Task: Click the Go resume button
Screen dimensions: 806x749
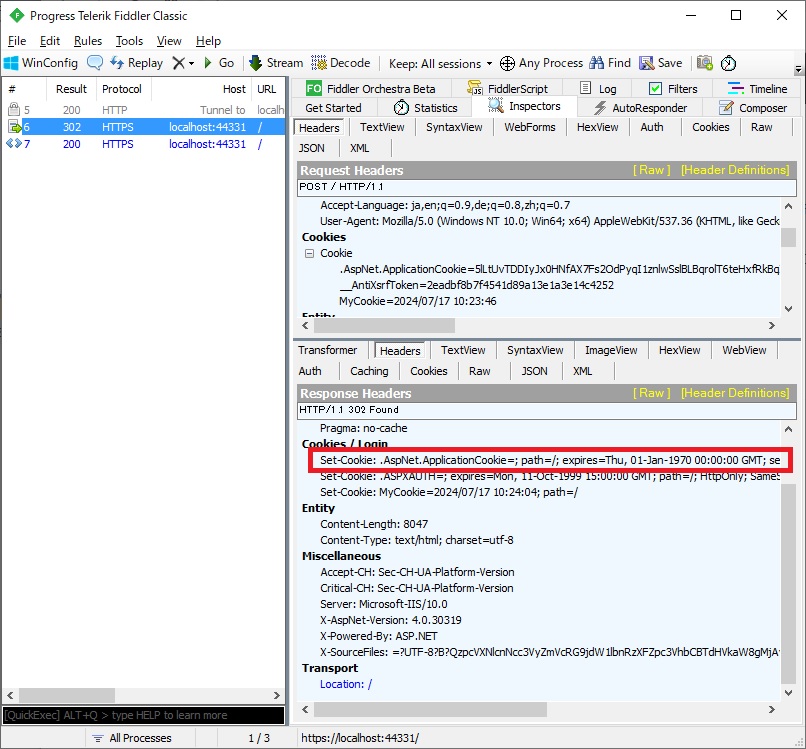Action: point(219,63)
